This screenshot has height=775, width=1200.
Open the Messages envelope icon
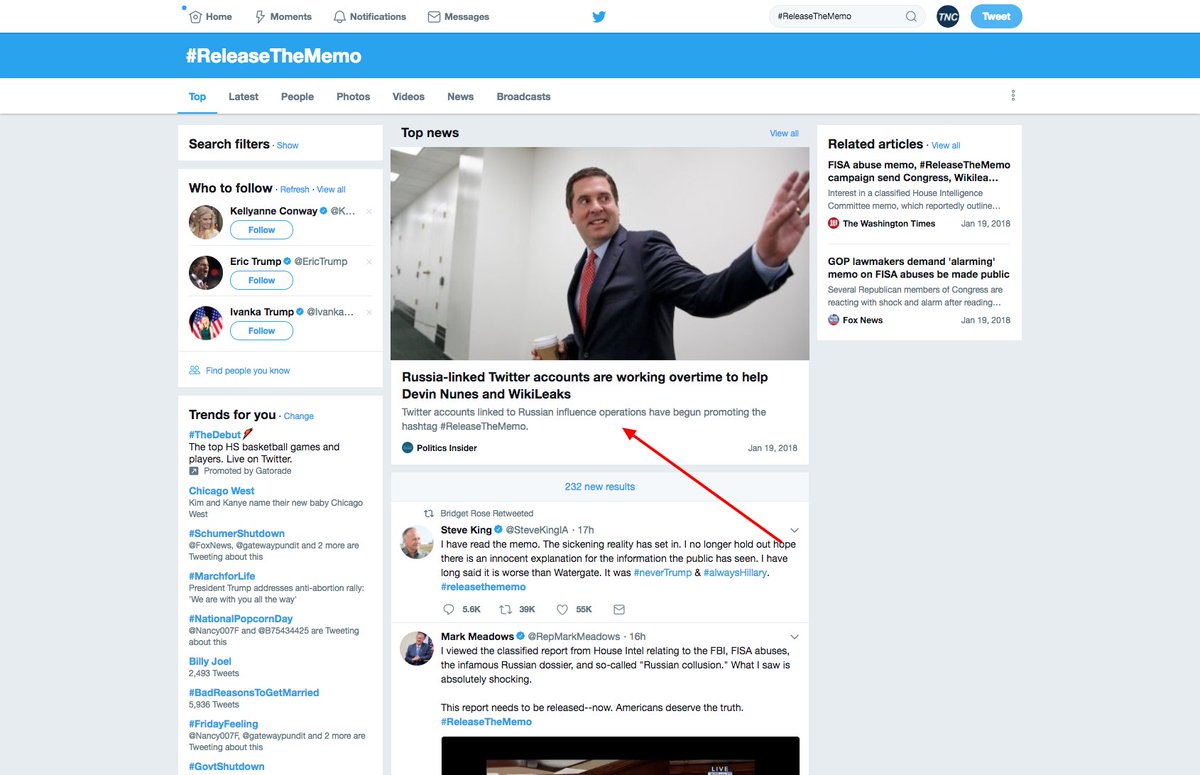pos(432,16)
